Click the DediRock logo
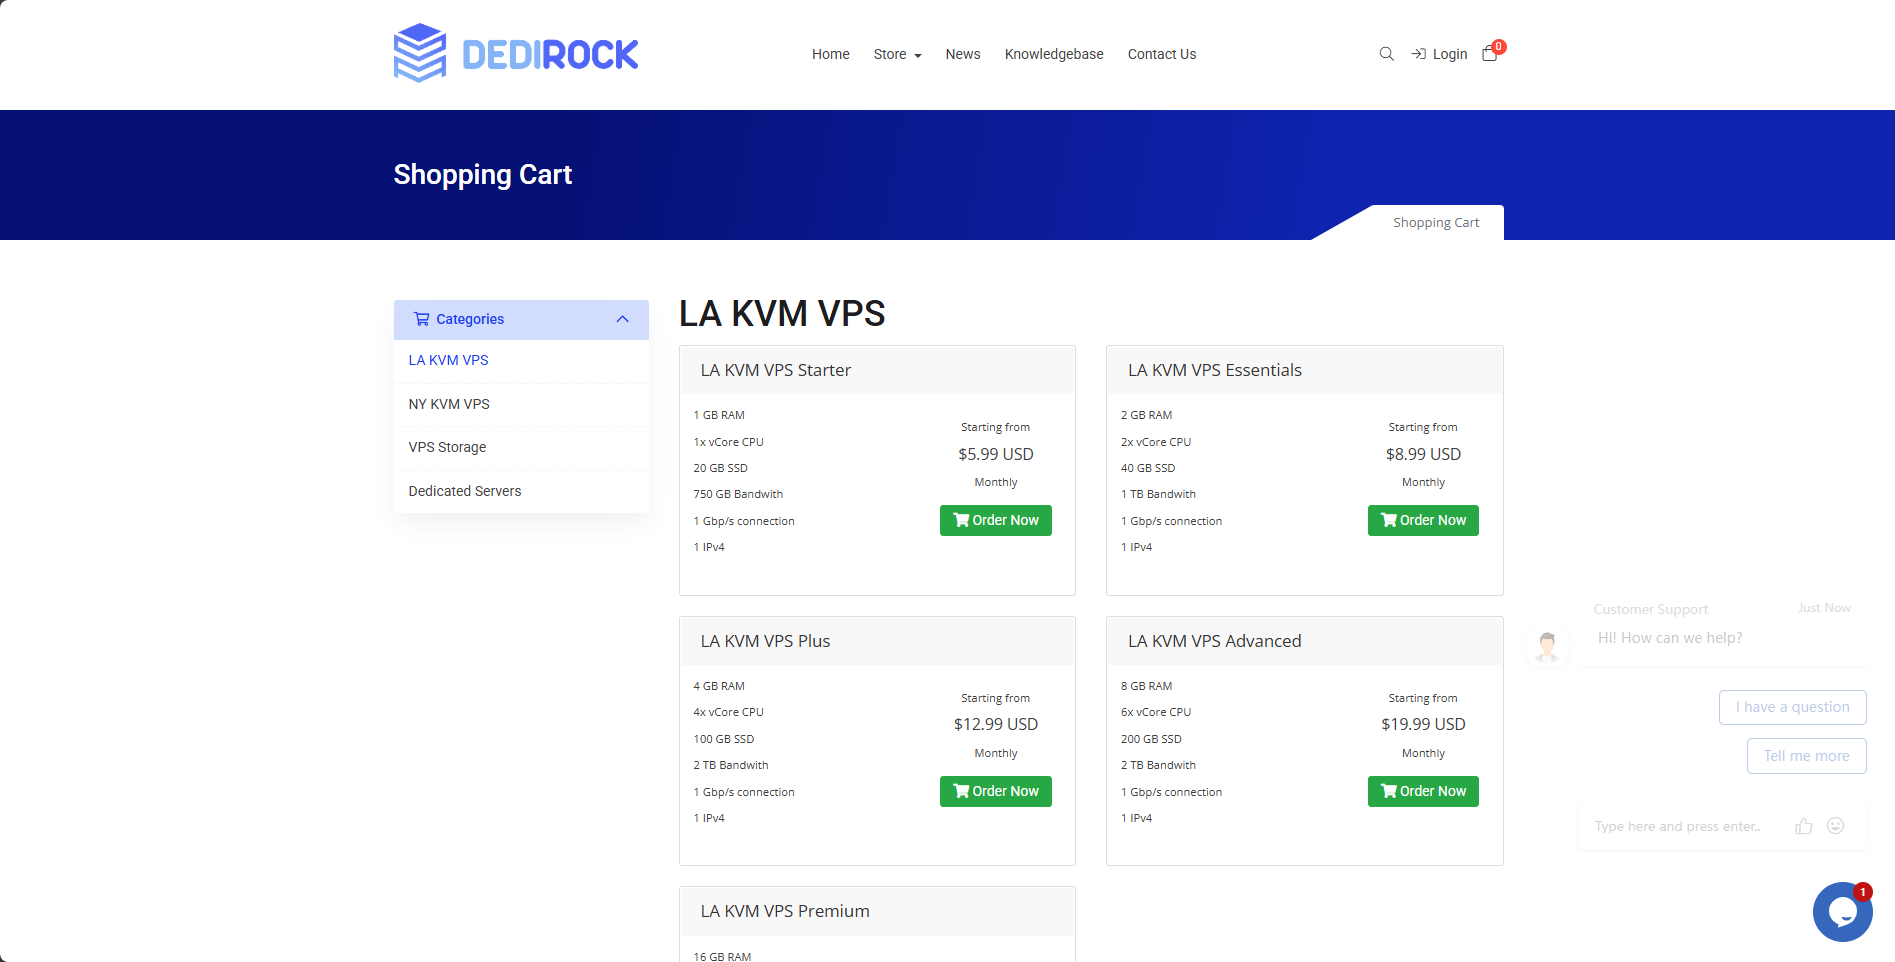 [516, 53]
